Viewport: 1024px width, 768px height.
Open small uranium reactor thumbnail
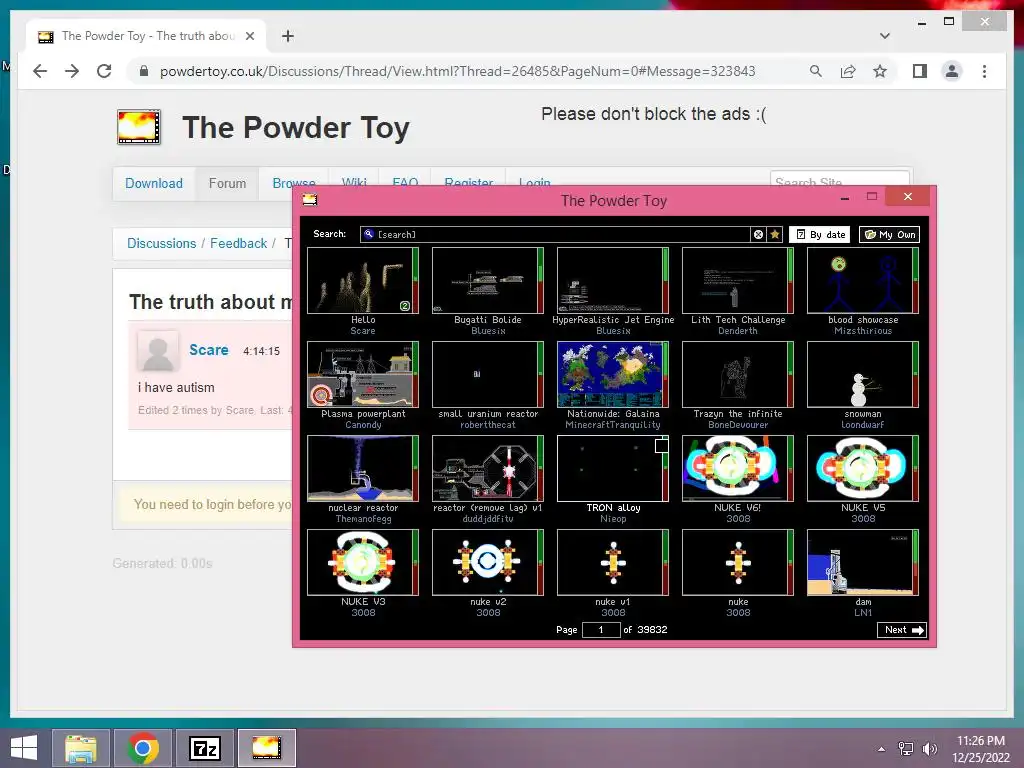(x=488, y=374)
